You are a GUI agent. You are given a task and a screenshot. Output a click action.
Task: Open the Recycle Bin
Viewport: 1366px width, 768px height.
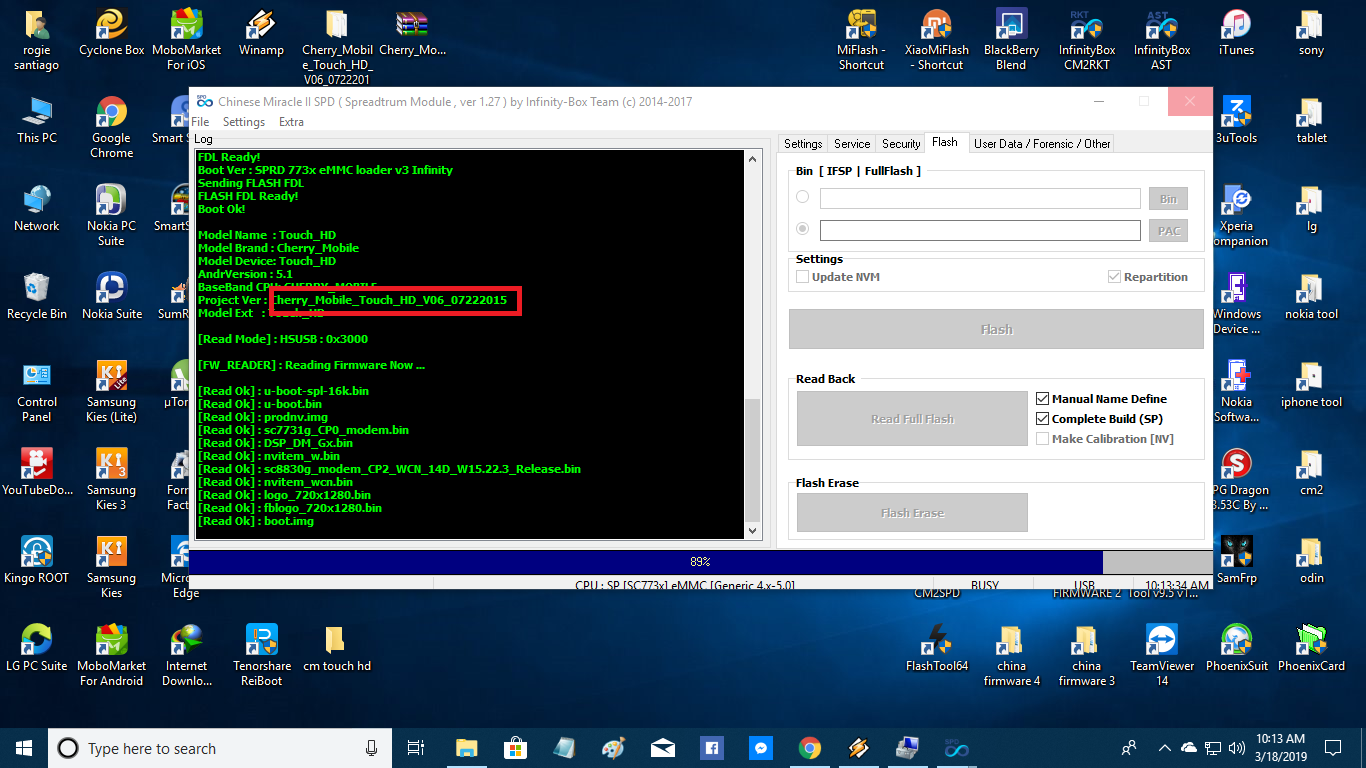[36, 297]
